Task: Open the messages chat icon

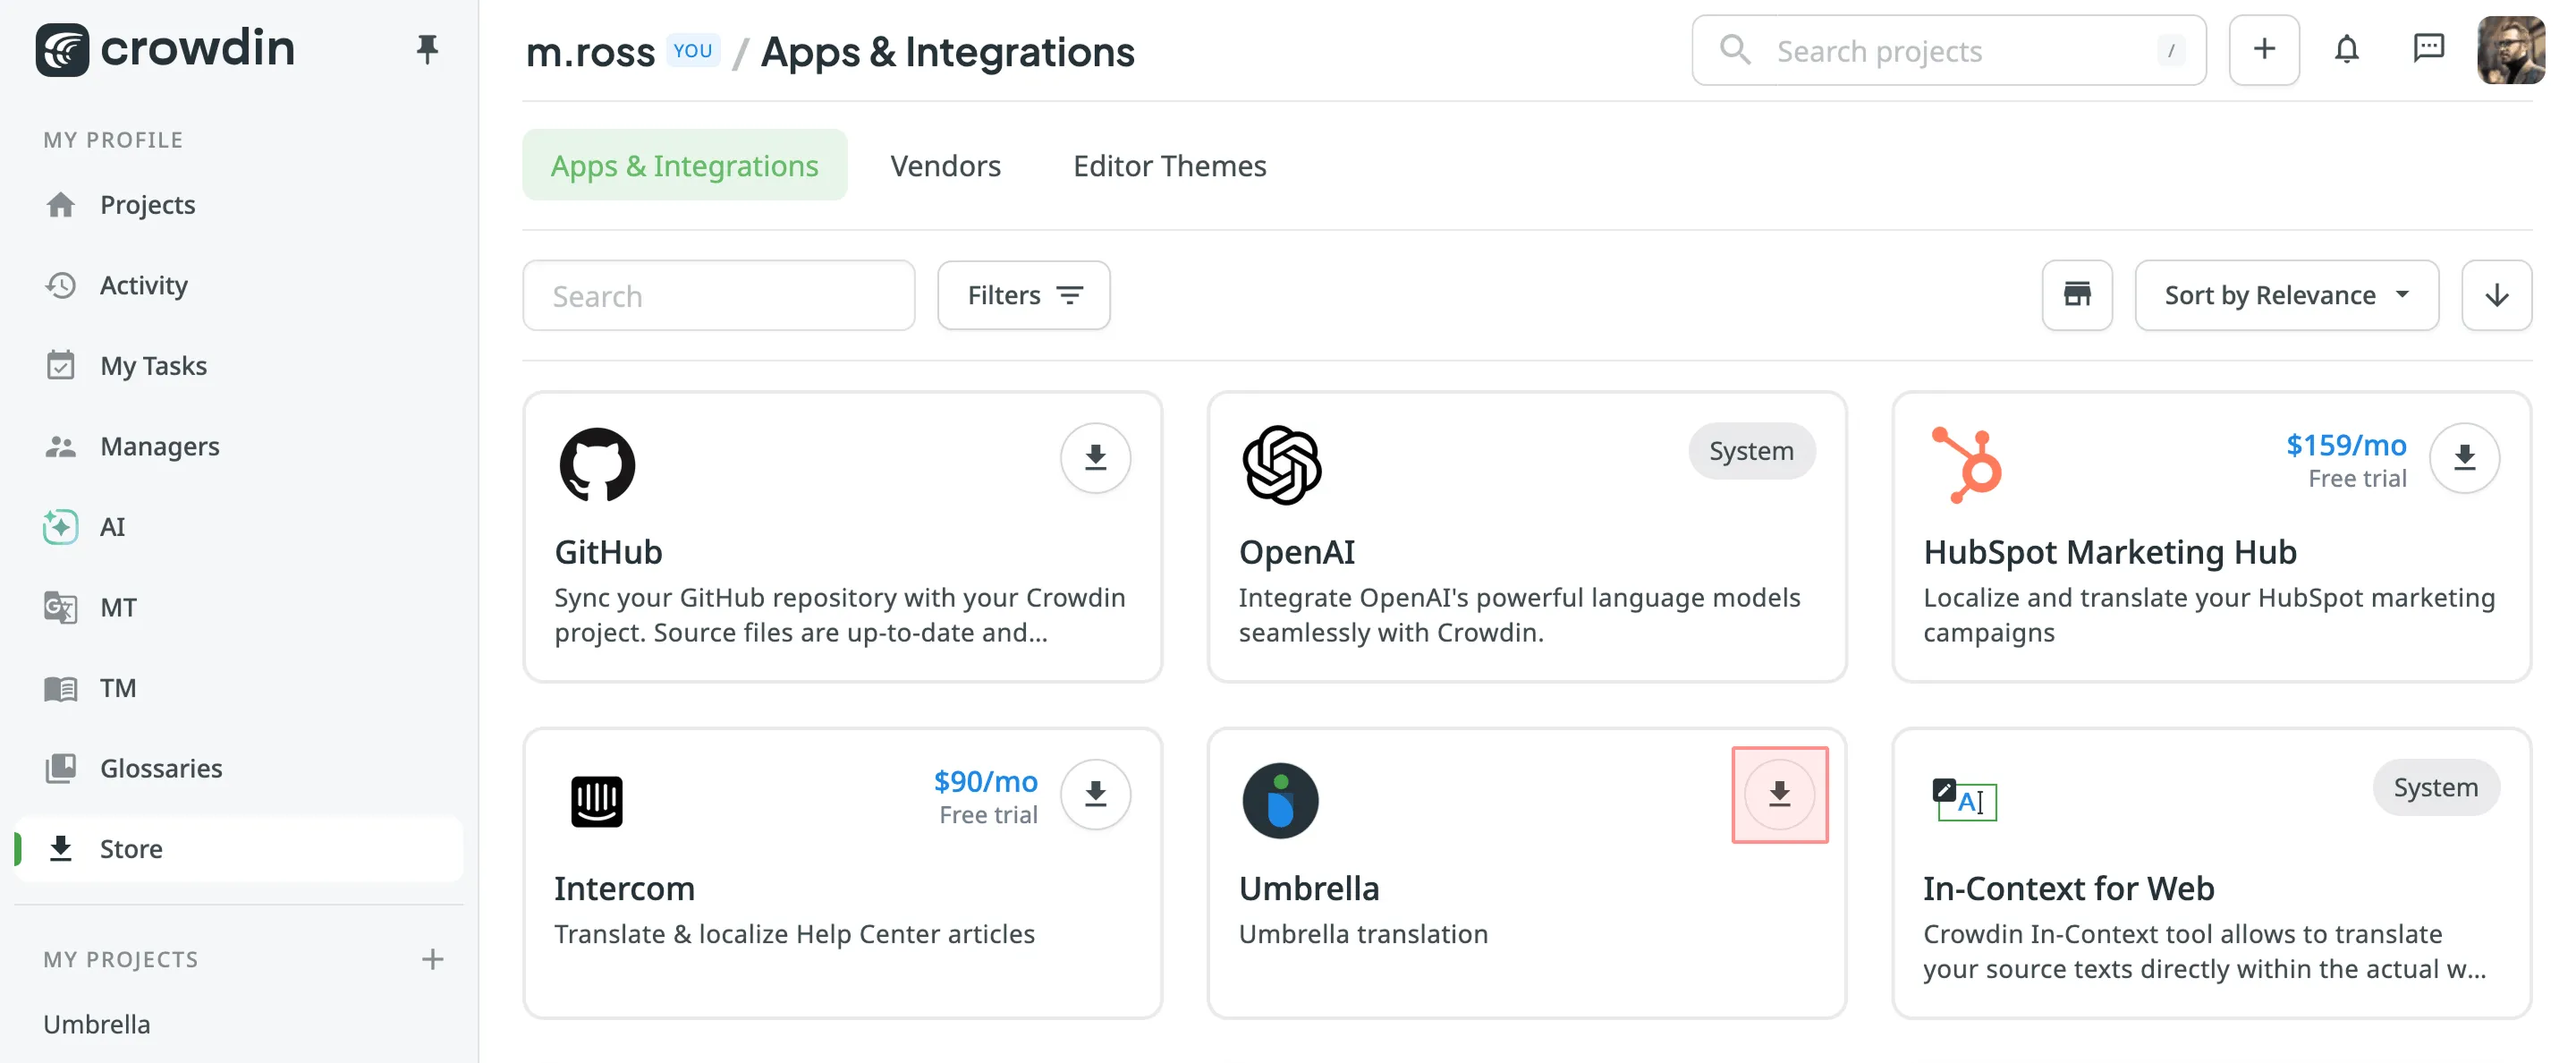Action: pyautogui.click(x=2428, y=49)
